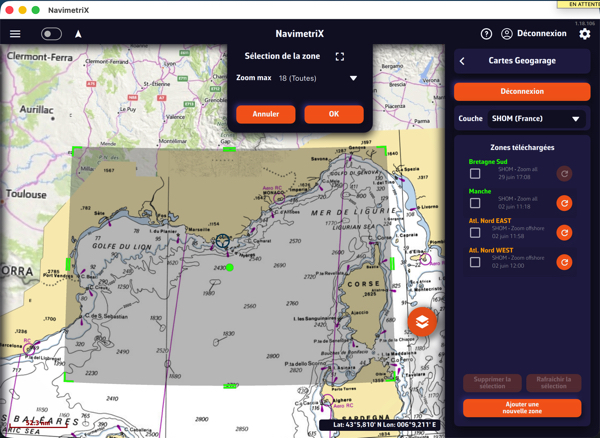The height and width of the screenshot is (438, 600).
Task: Toggle the switch in the top bar
Action: tap(51, 34)
